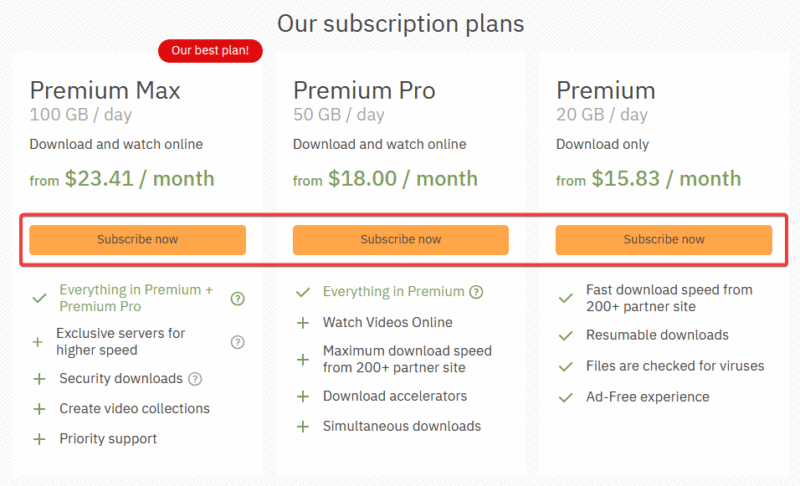
Task: Click help icon after Everything in Premium
Action: tap(476, 292)
